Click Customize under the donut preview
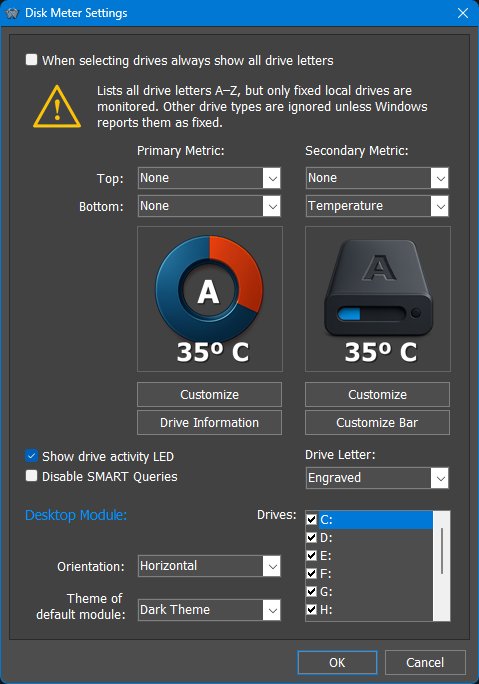 coord(209,394)
